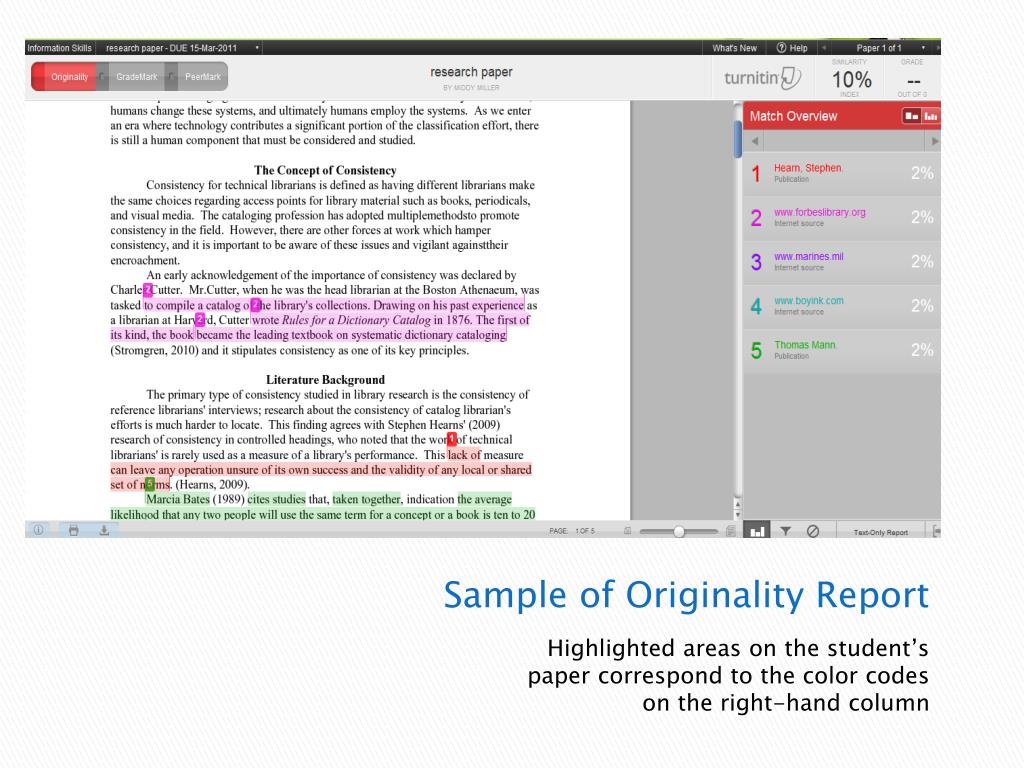Click the Help question mark icon
Viewport: 1024px width, 768px height.
point(781,48)
